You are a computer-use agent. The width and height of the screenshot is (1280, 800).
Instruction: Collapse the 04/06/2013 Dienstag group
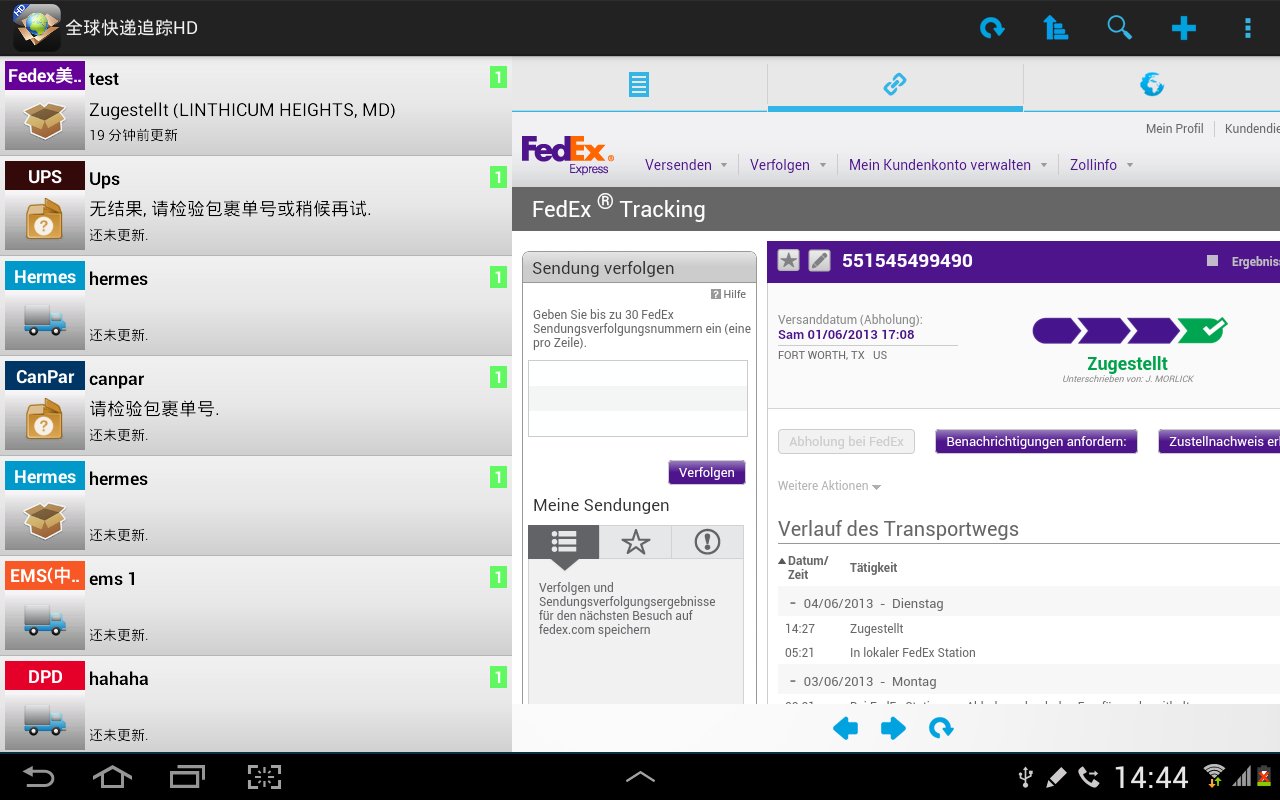pos(793,603)
